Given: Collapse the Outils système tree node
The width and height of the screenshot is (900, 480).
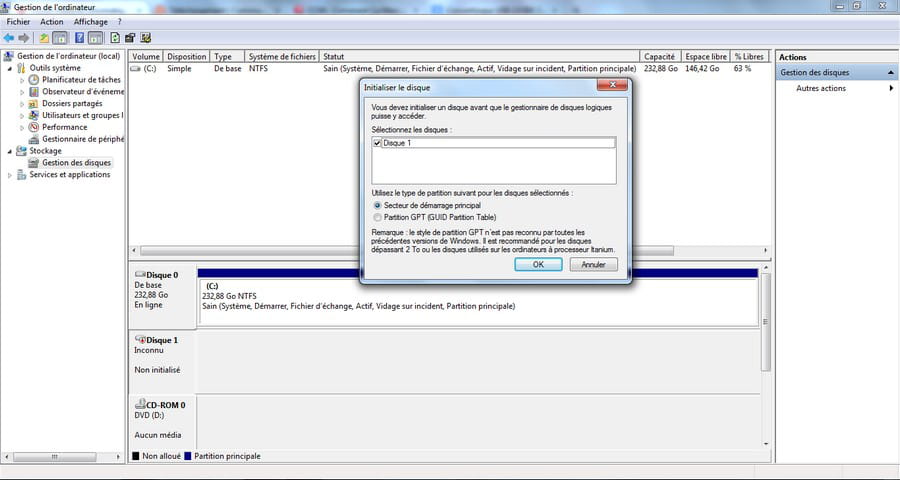Looking at the screenshot, I should click(x=10, y=68).
